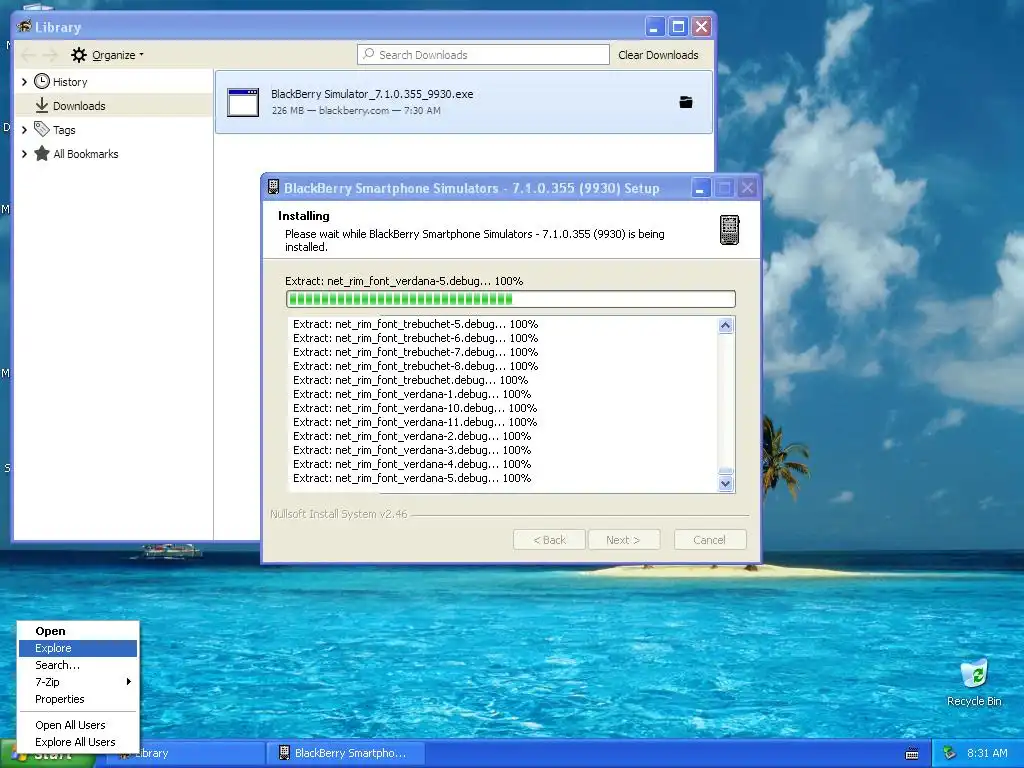This screenshot has width=1024, height=768.
Task: Click log line net_rim_font_trebuchet-8.debug
Action: click(x=415, y=366)
